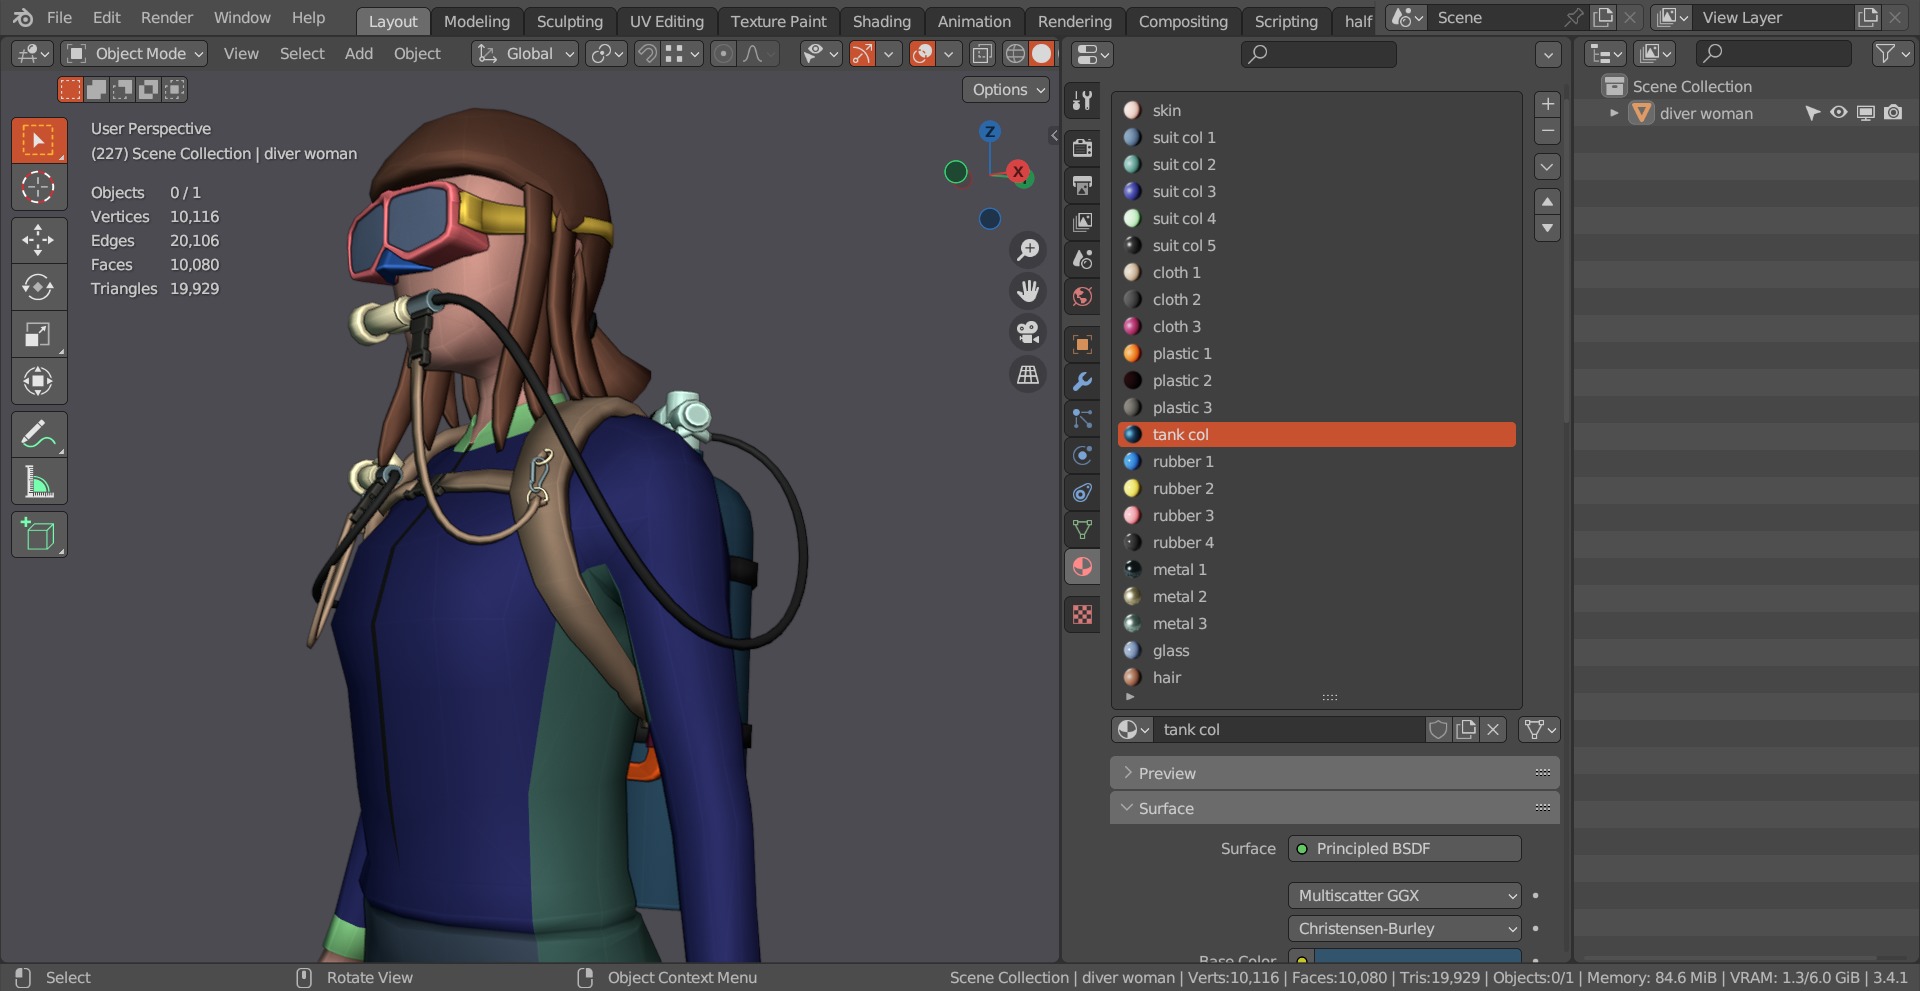Switch to the Sculpting workspace tab
Viewport: 1920px width, 991px height.
pyautogui.click(x=569, y=21)
